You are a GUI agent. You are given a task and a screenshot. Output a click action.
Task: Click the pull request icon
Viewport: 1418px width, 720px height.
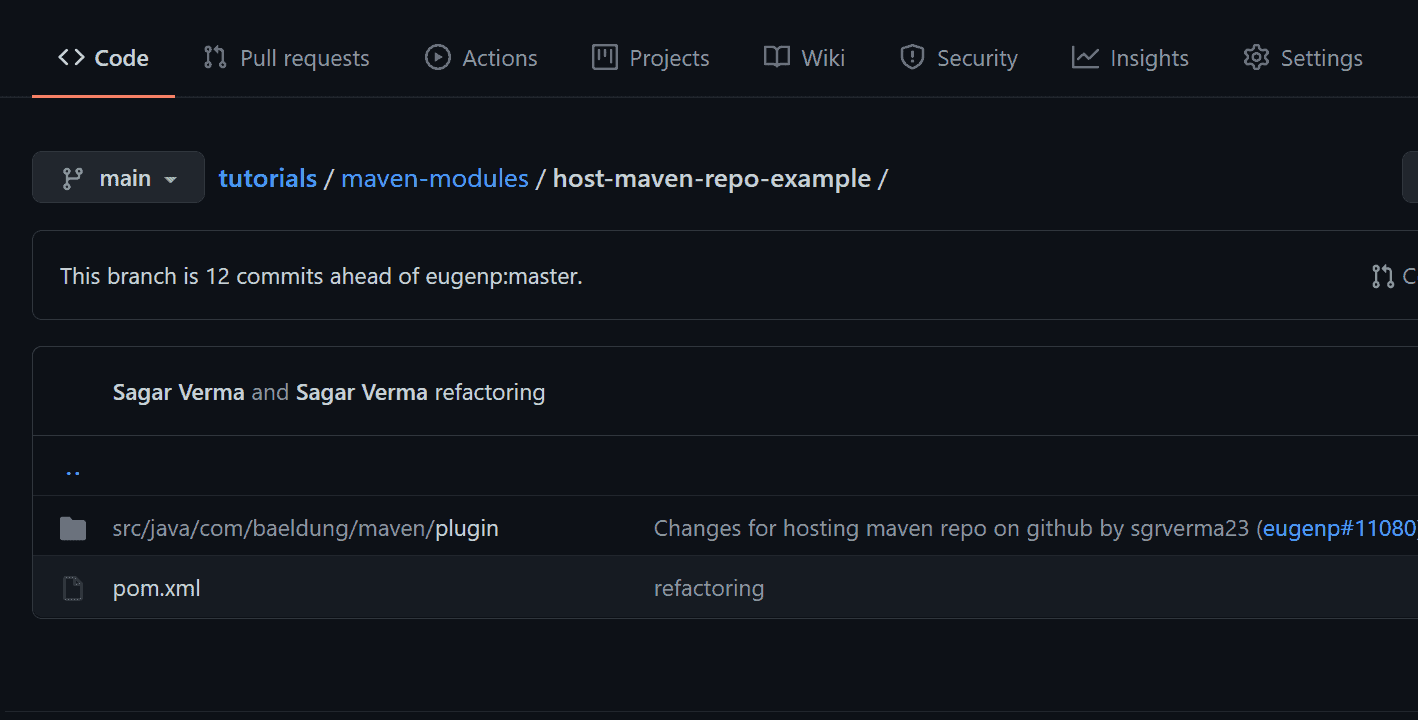click(215, 57)
